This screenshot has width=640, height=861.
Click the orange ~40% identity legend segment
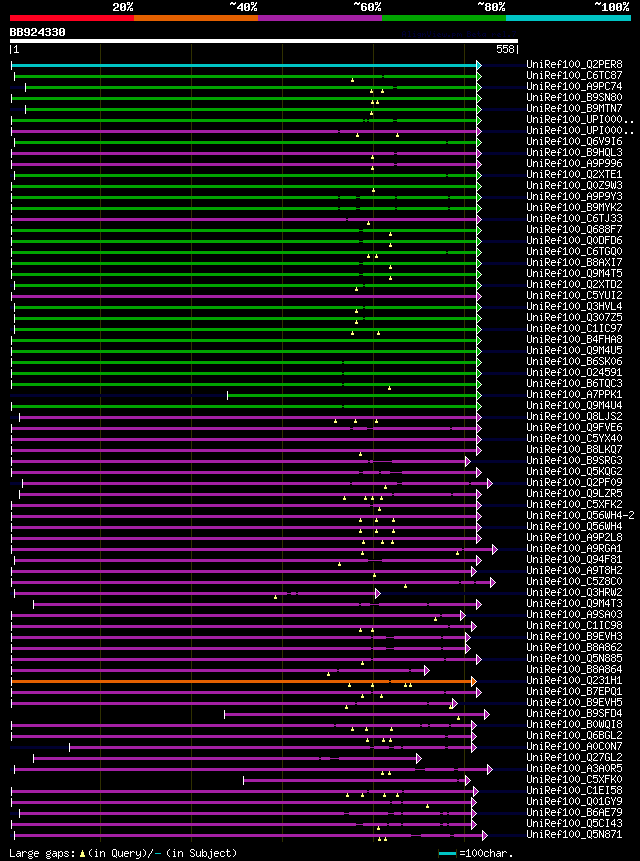[x=196, y=18]
